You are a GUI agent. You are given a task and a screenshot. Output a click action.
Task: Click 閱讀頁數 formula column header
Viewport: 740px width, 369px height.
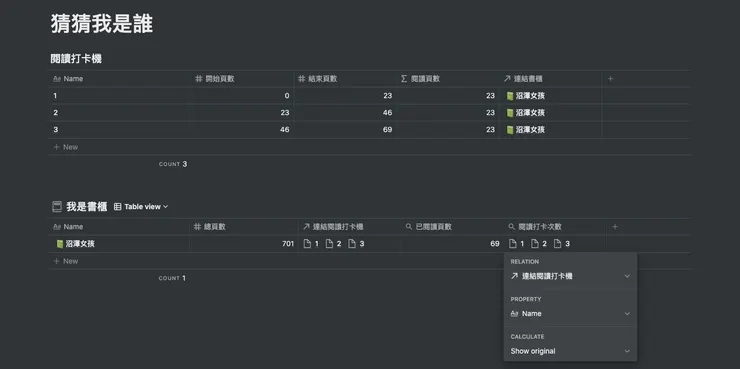point(448,79)
